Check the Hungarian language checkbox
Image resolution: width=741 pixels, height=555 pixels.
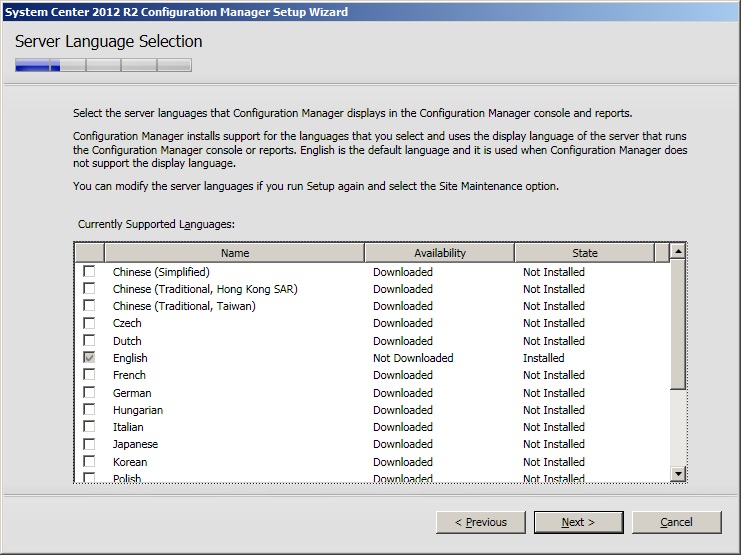[90, 410]
